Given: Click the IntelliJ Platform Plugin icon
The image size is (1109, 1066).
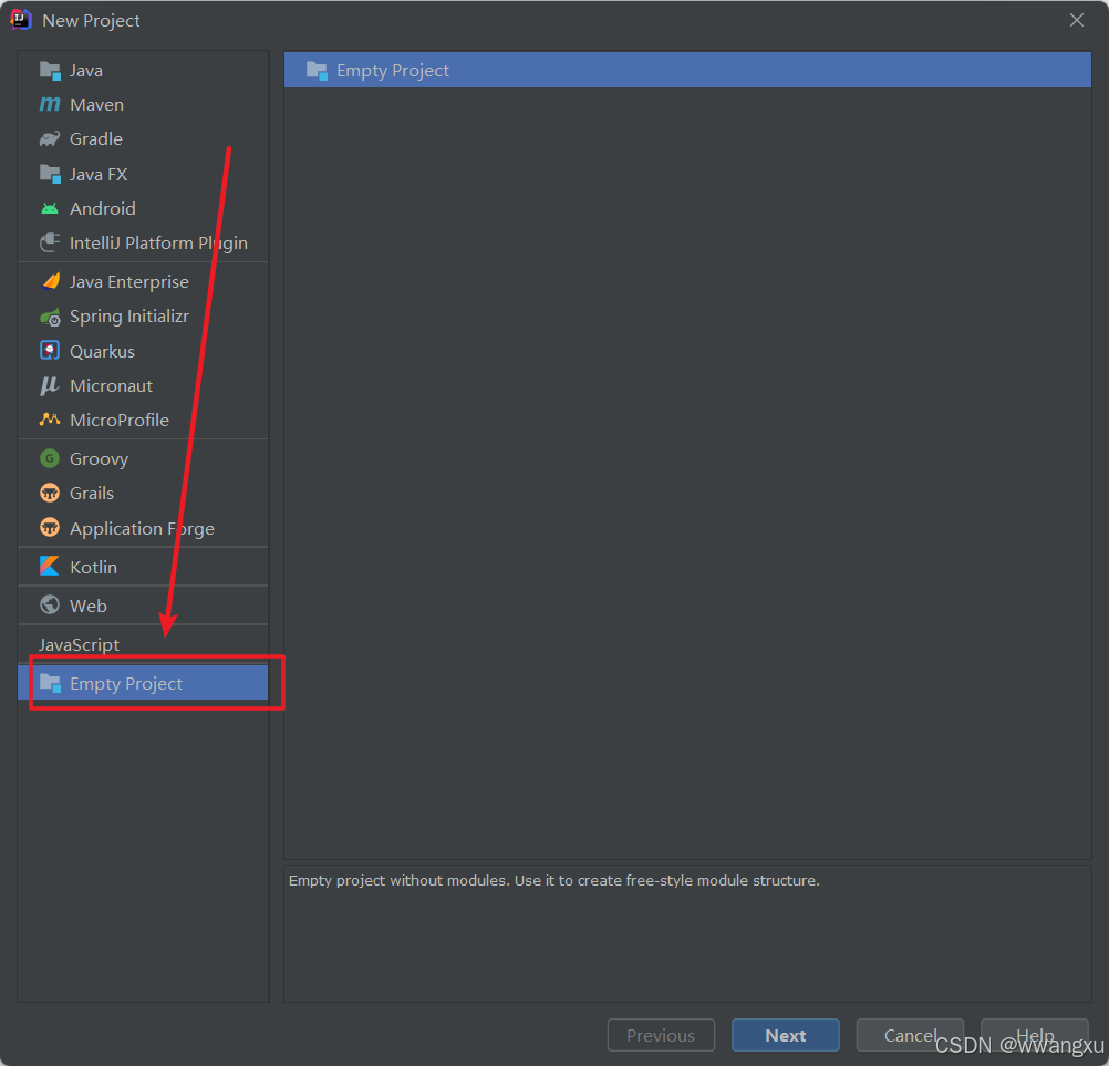Looking at the screenshot, I should pyautogui.click(x=50, y=243).
